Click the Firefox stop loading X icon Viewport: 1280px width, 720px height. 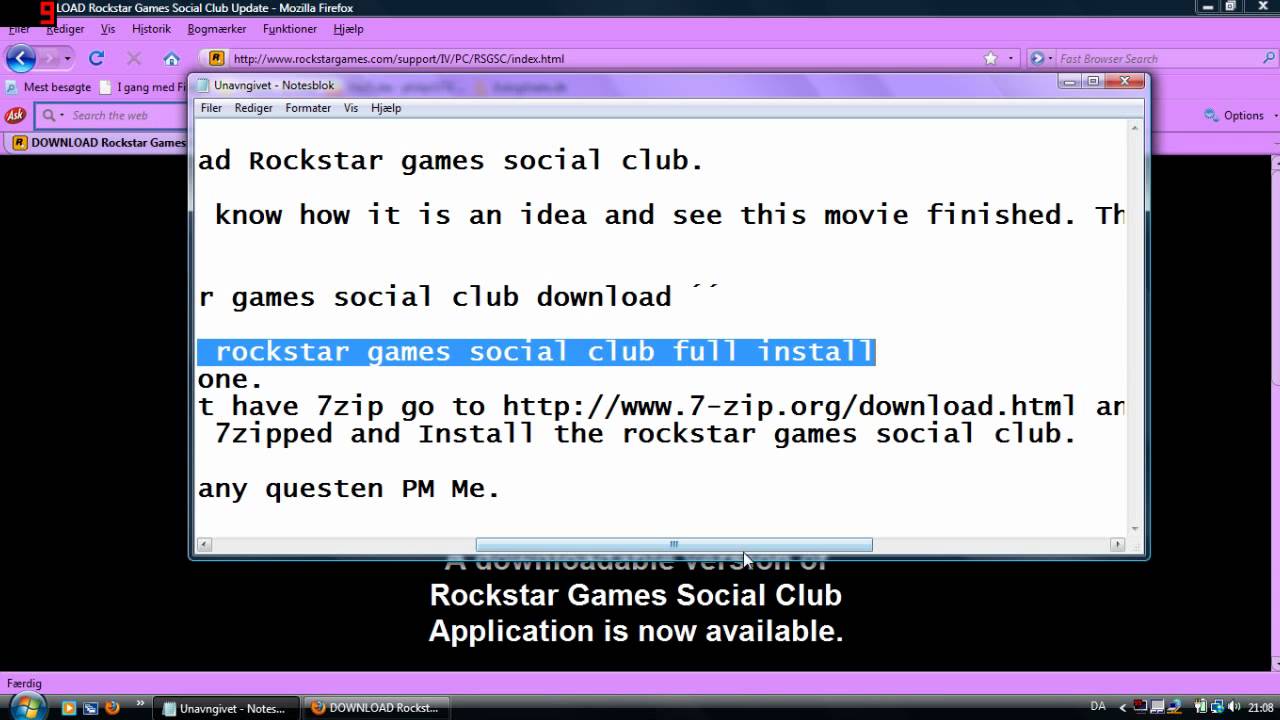pos(134,58)
